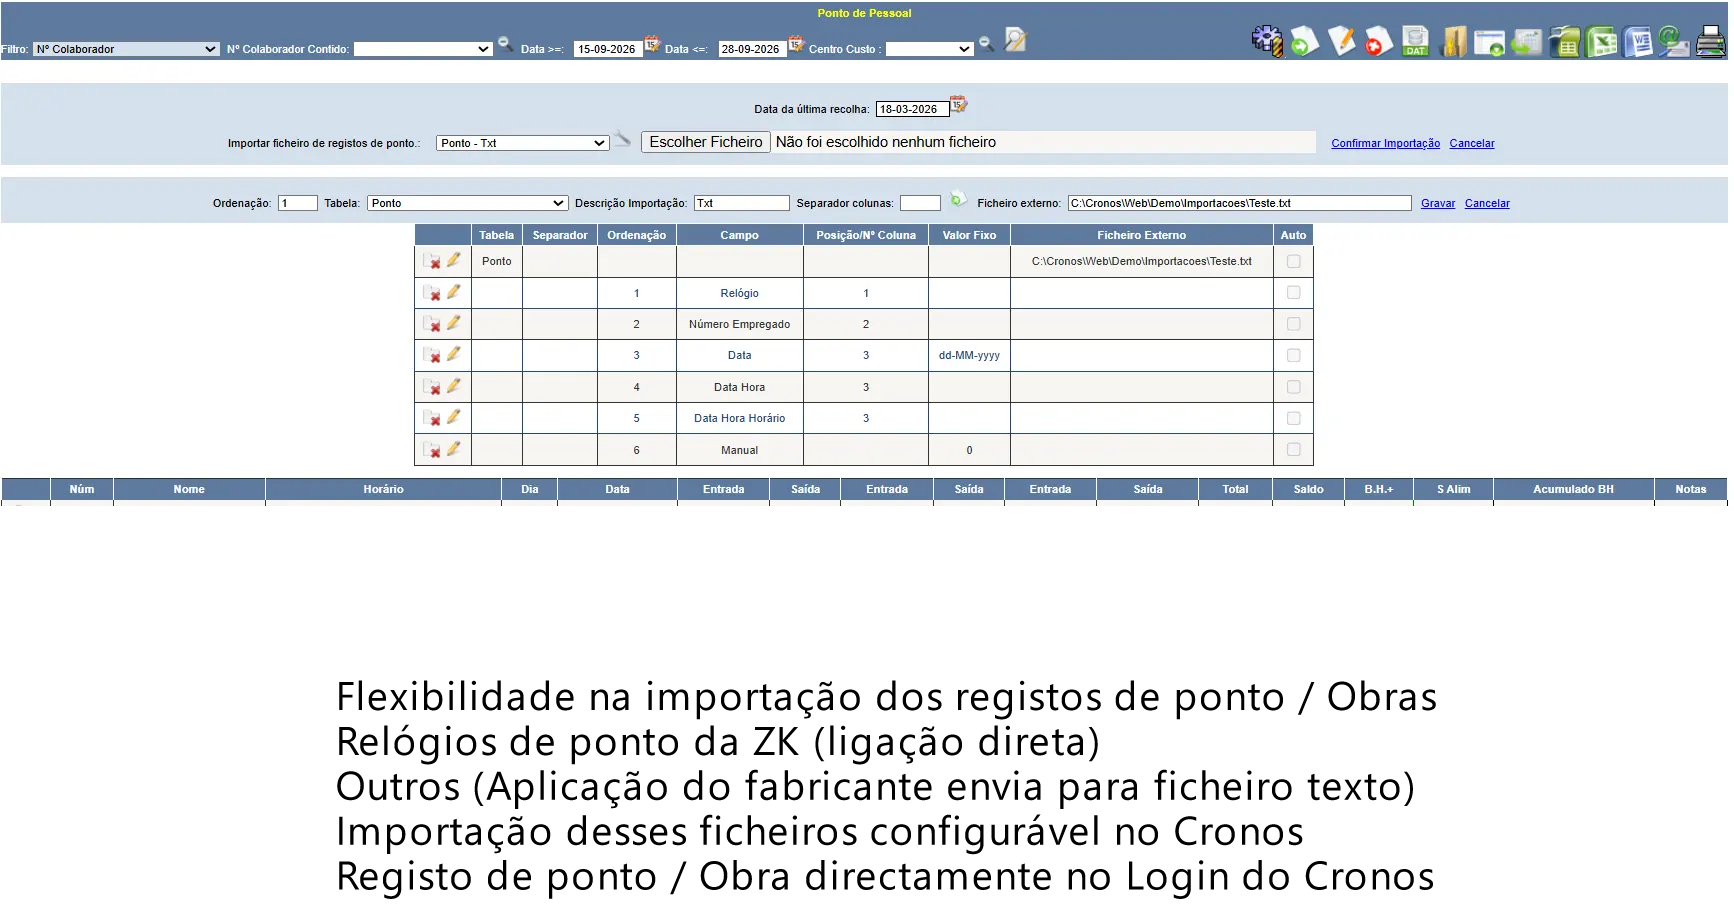The width and height of the screenshot is (1734, 906).
Task: Toggle Auto checkbox for the dd-MM-yyyy Data row
Action: [x=1293, y=355]
